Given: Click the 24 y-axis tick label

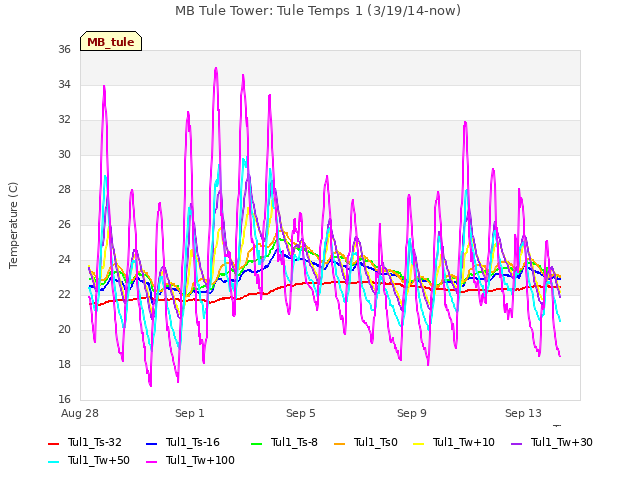Looking at the screenshot, I should [64, 260].
